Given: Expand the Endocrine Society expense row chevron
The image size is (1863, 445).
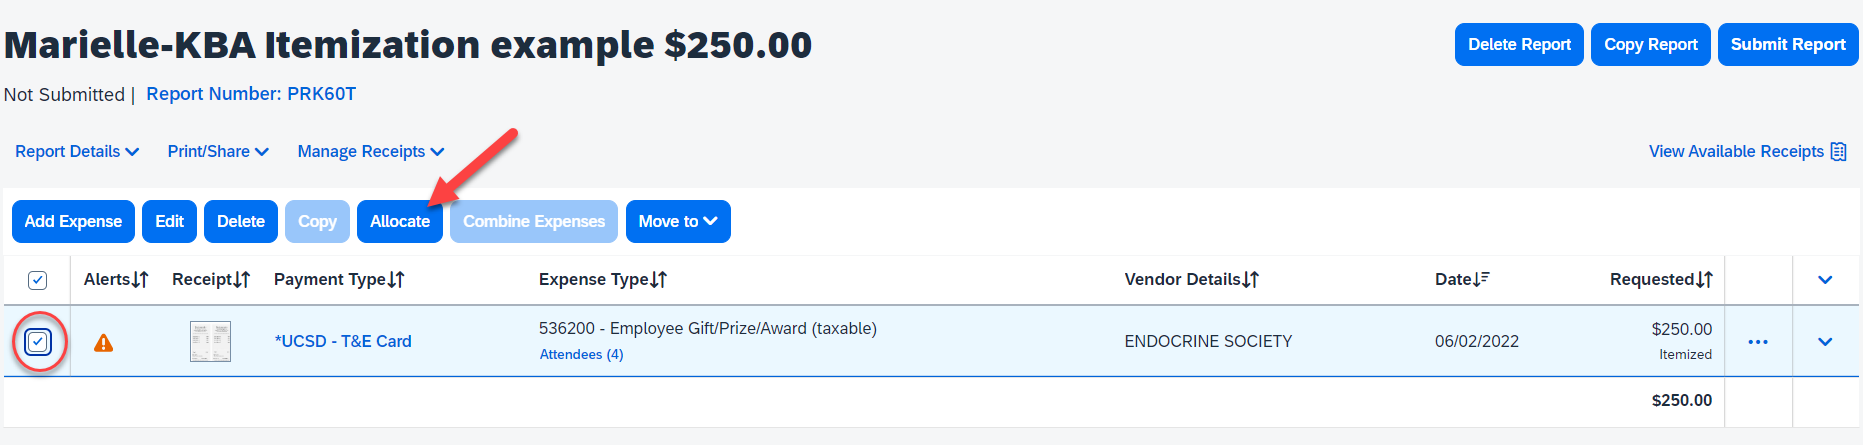Looking at the screenshot, I should pyautogui.click(x=1825, y=342).
